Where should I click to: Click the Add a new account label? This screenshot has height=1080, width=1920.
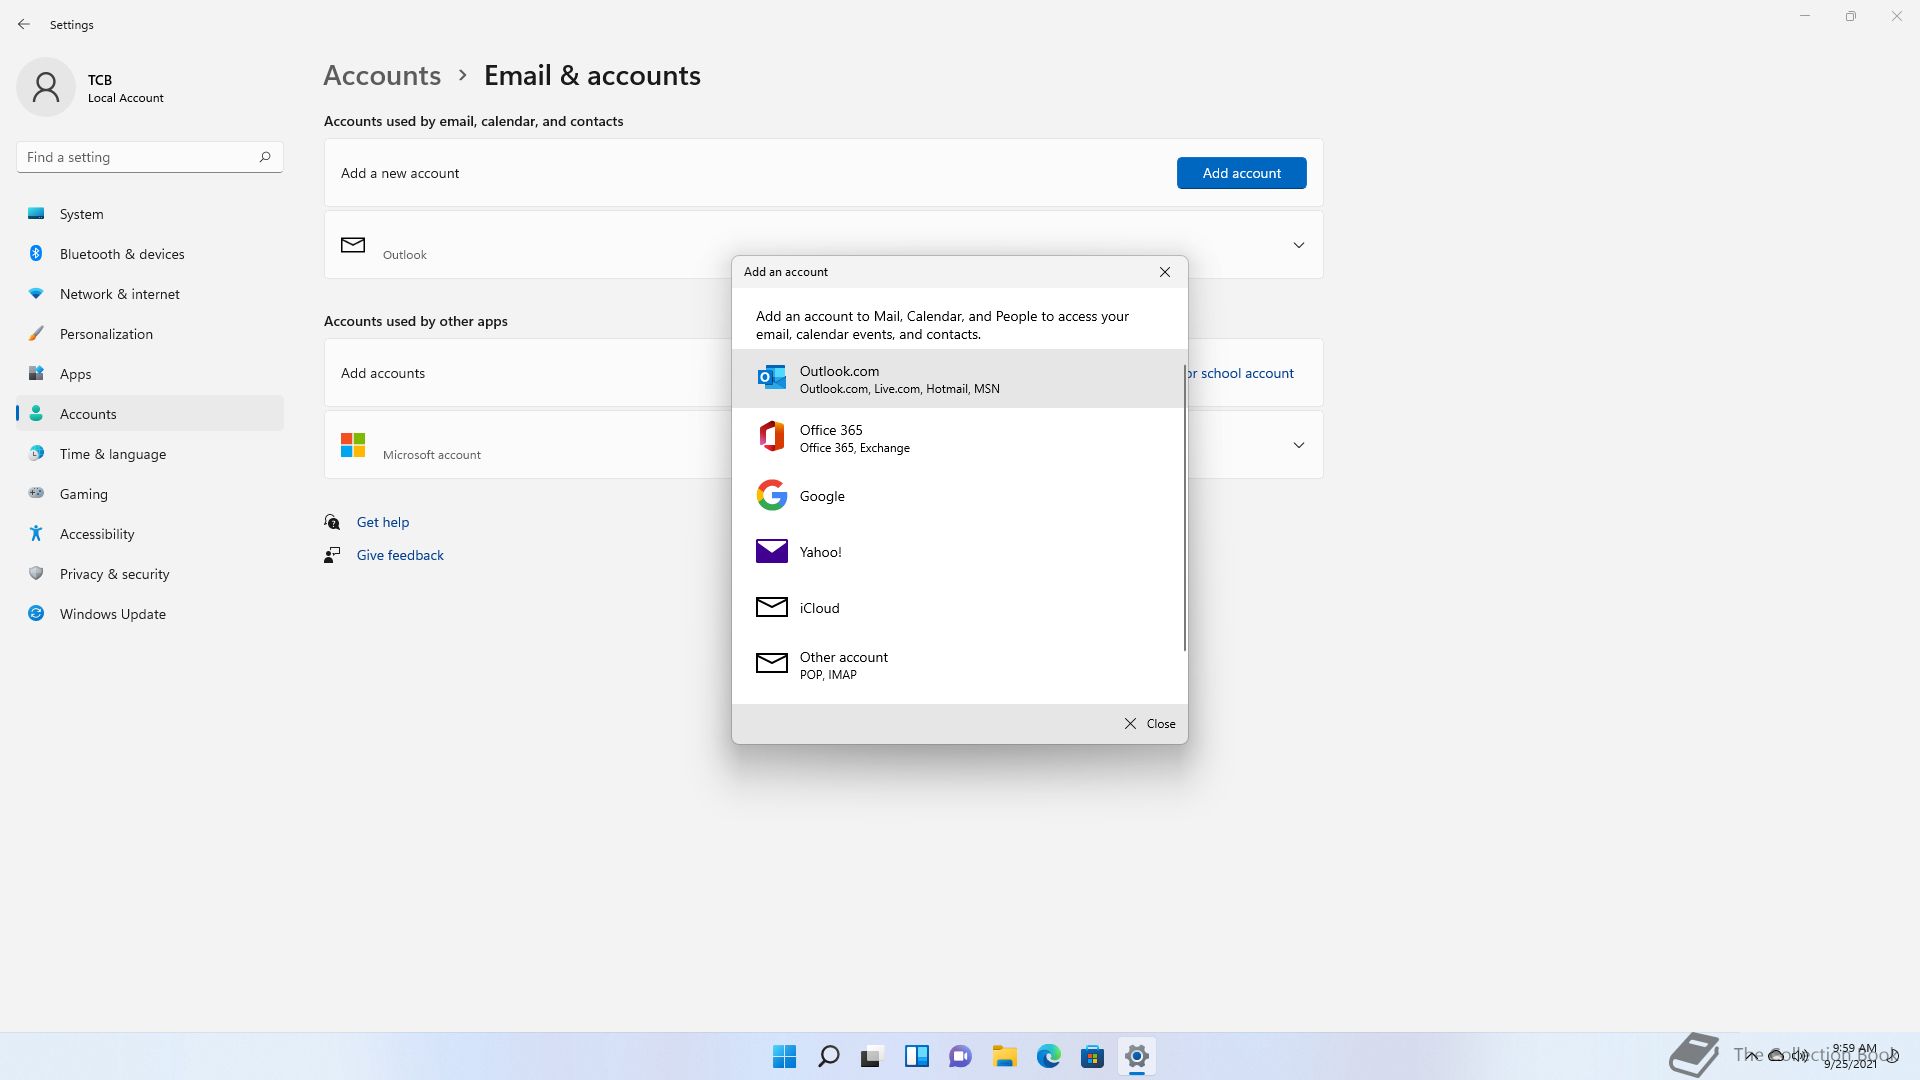click(400, 173)
